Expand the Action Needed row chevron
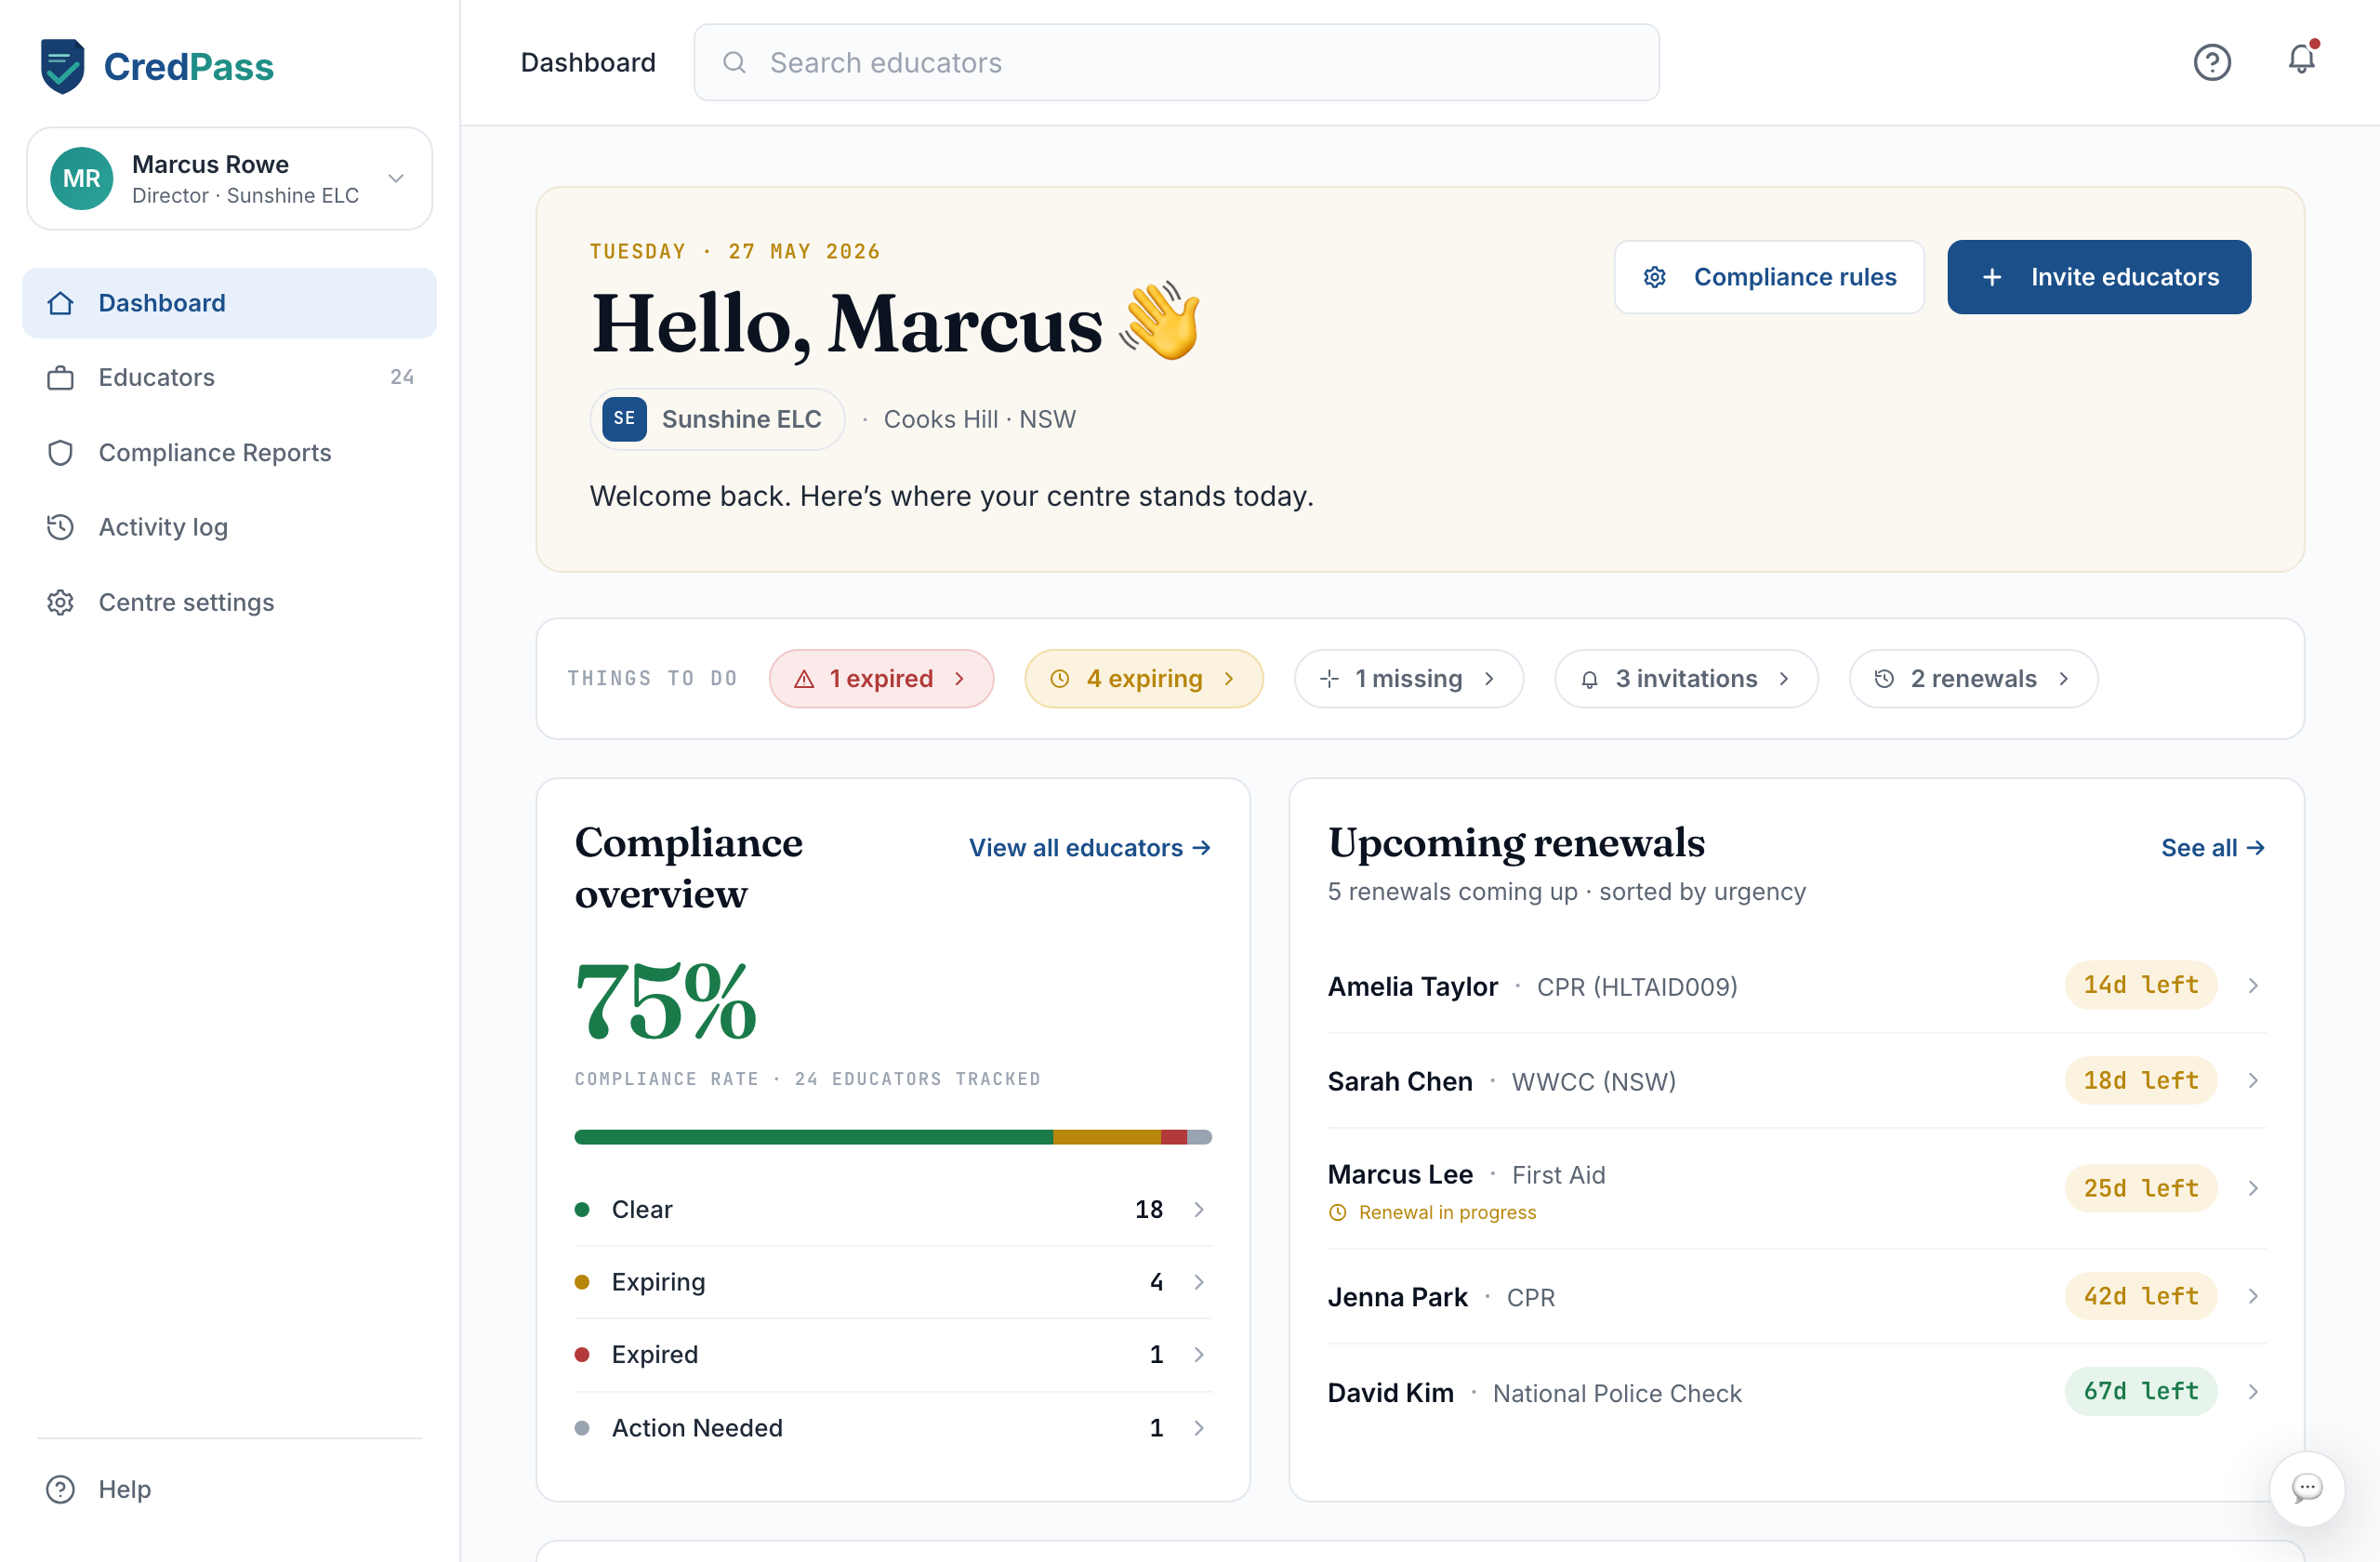Viewport: 2380px width, 1562px height. coord(1198,1426)
